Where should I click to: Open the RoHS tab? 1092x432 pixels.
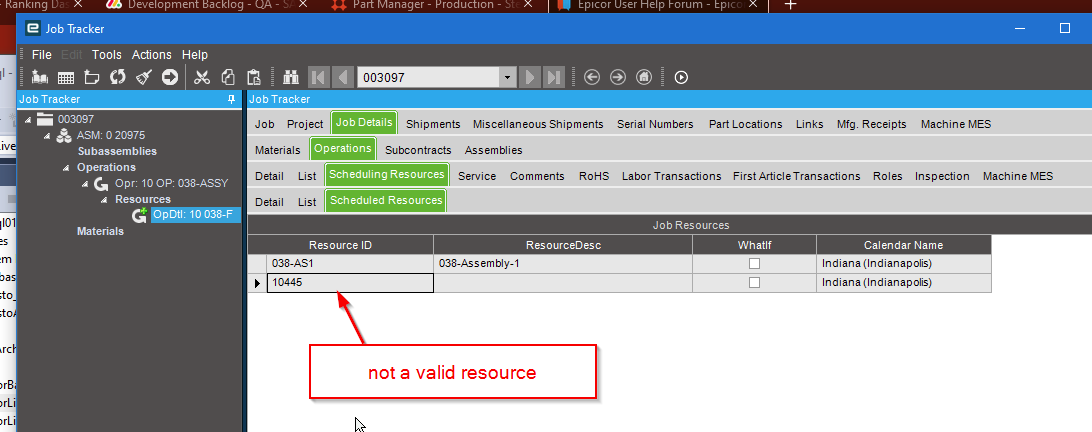[x=593, y=176]
